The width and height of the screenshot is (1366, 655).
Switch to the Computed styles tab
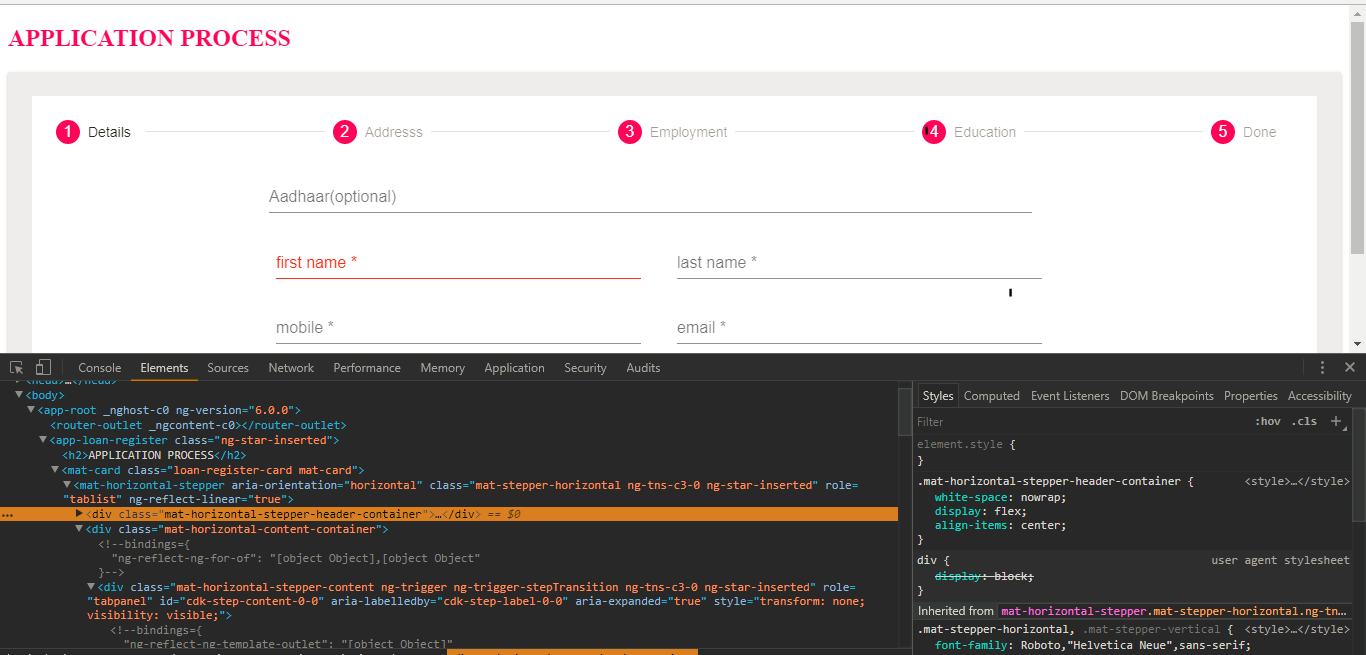coord(991,396)
